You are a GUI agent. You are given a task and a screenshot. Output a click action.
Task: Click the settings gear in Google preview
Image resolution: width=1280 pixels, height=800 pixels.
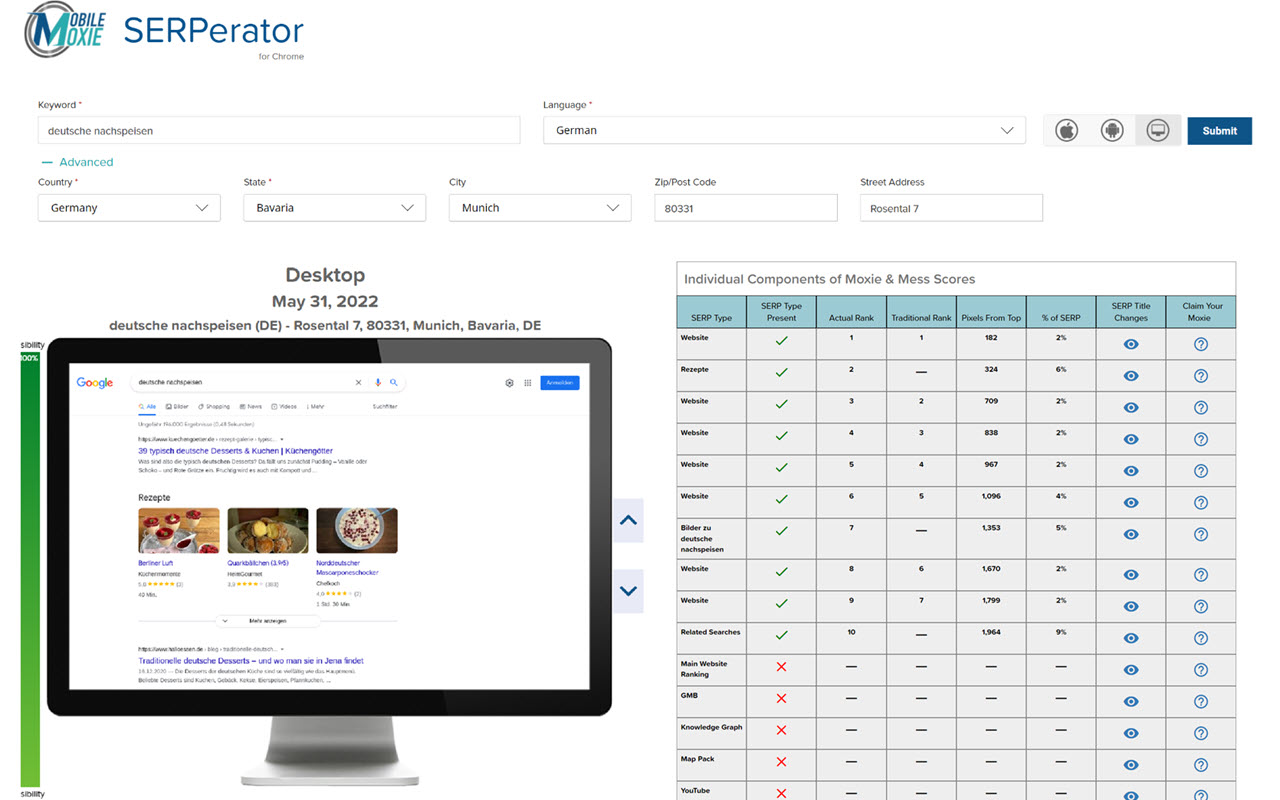(509, 383)
